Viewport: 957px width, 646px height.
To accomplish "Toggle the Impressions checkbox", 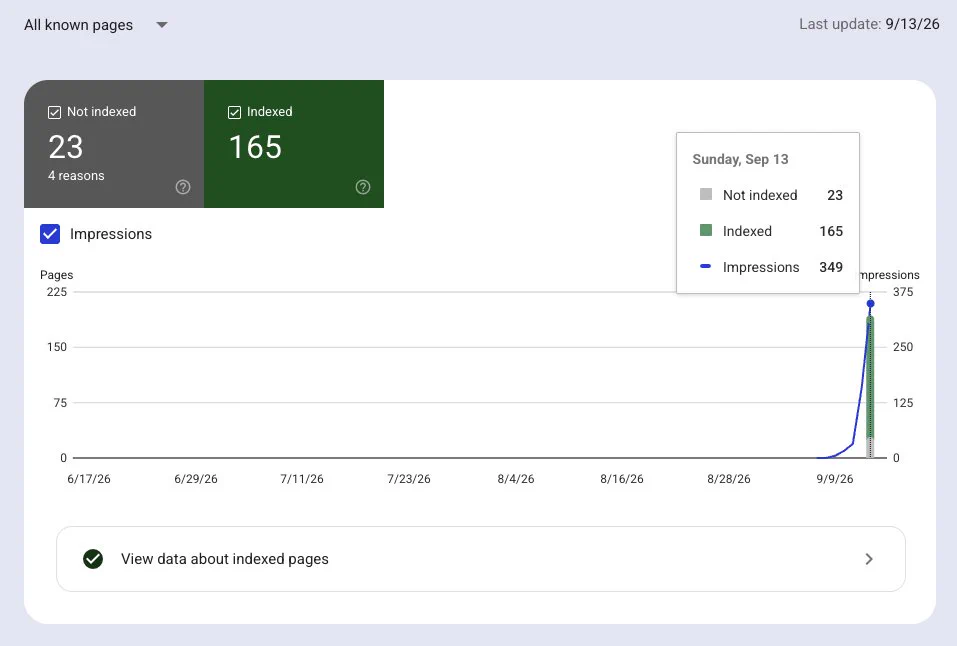I will click(50, 234).
